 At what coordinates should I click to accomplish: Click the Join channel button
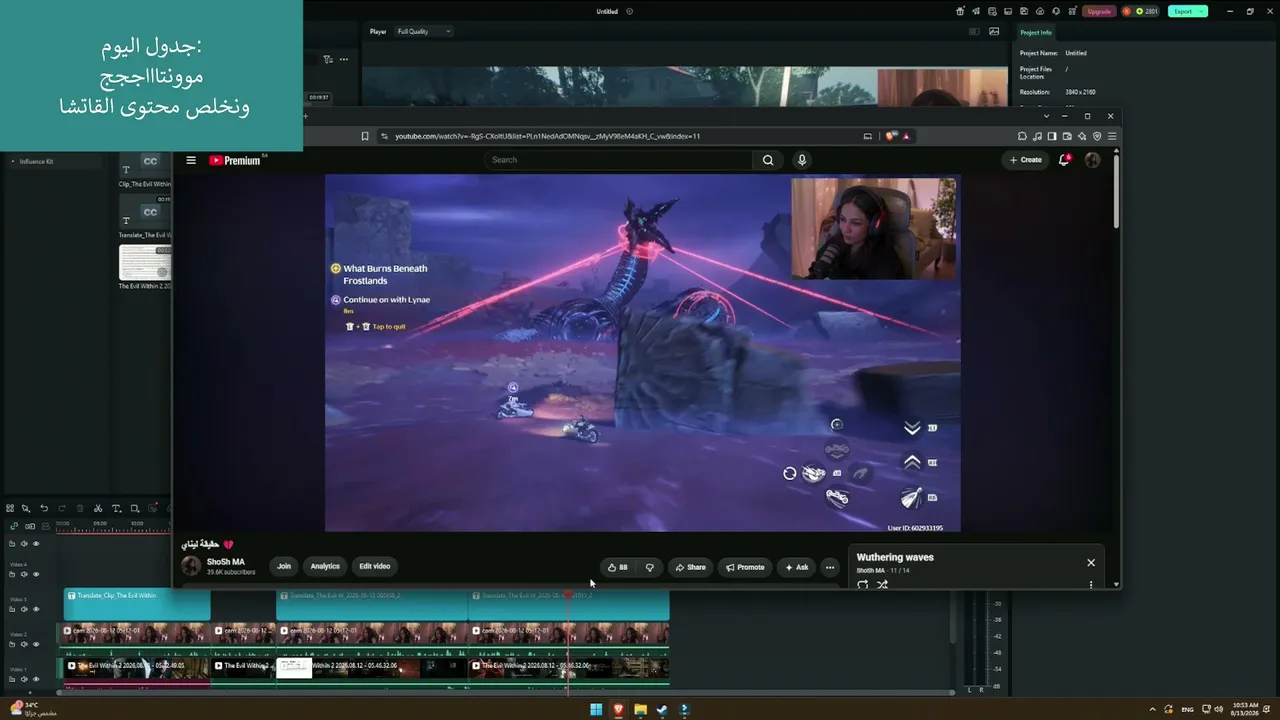click(x=284, y=567)
